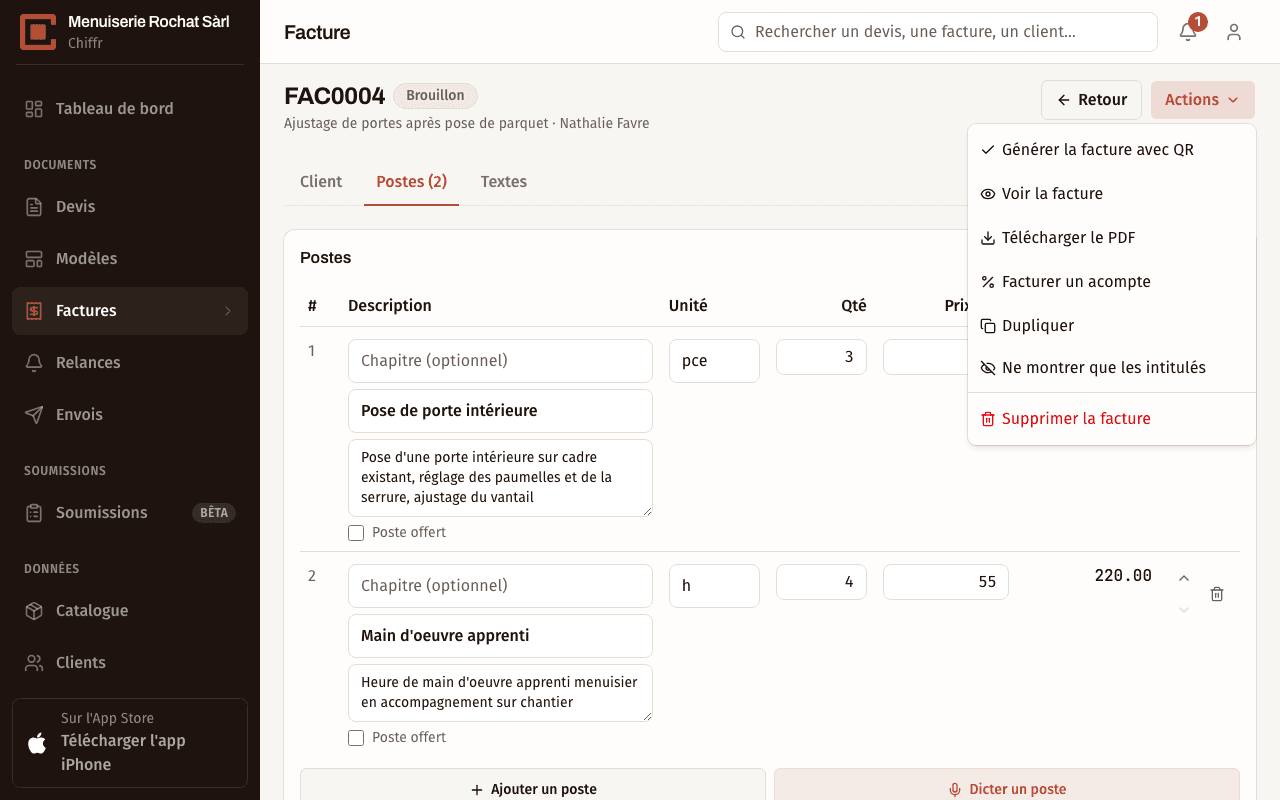
Task: Select Générer la facture avec QR
Action: [1112, 150]
